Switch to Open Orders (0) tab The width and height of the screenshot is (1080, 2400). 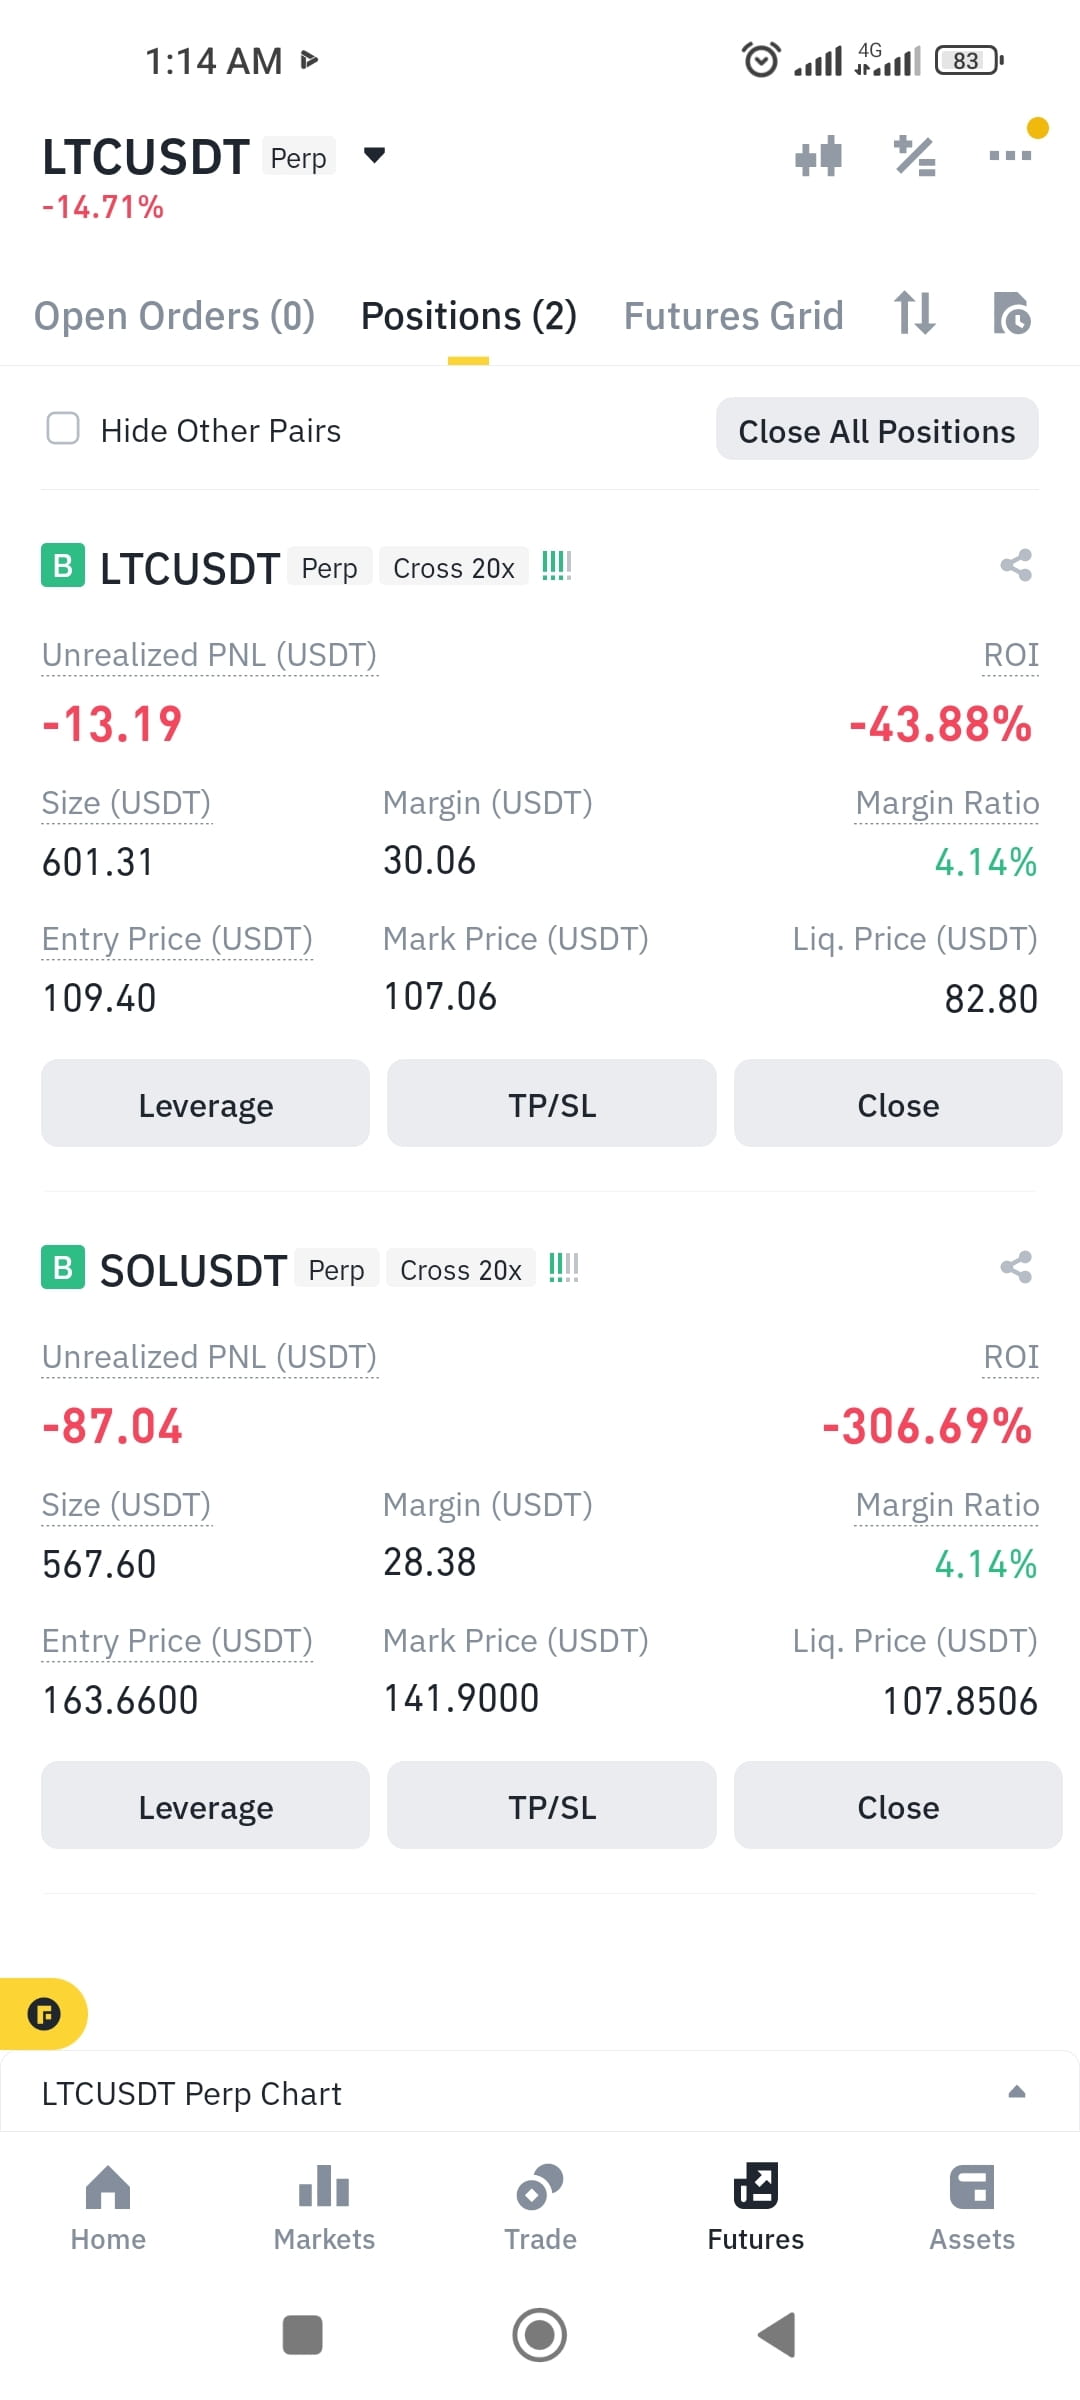[x=174, y=316]
